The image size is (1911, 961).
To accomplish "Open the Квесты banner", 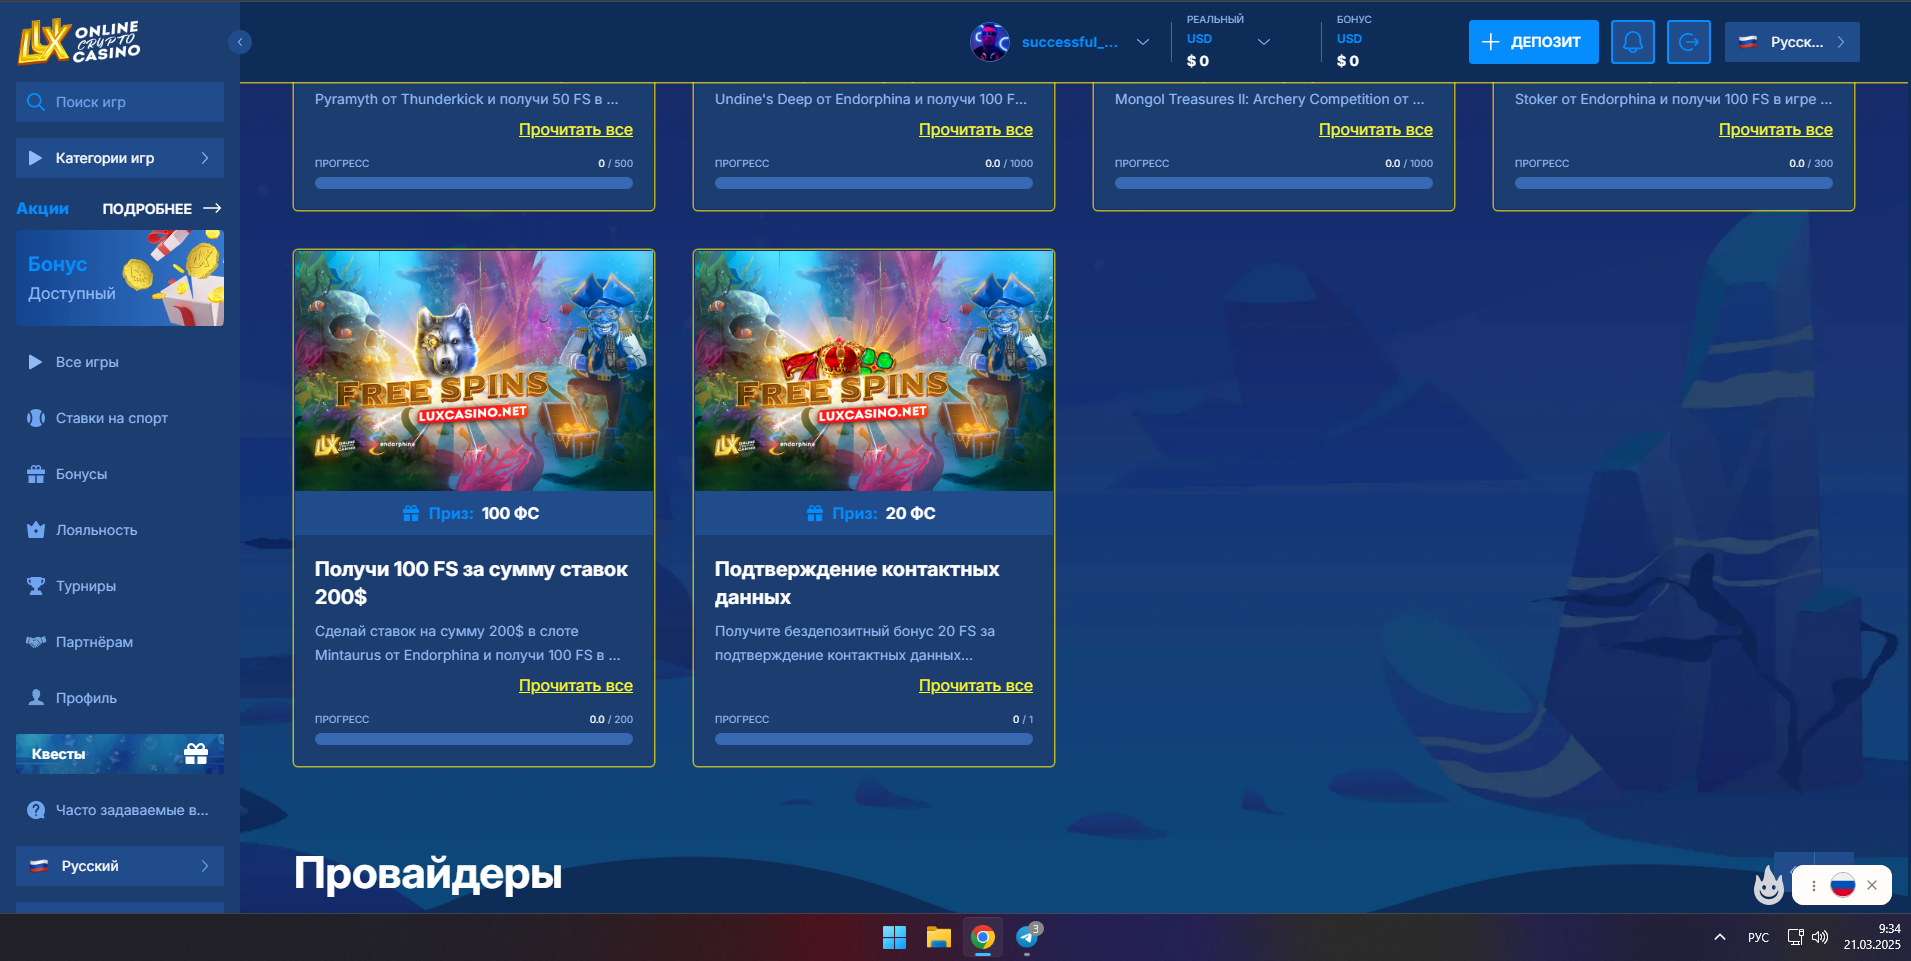I will (x=120, y=754).
